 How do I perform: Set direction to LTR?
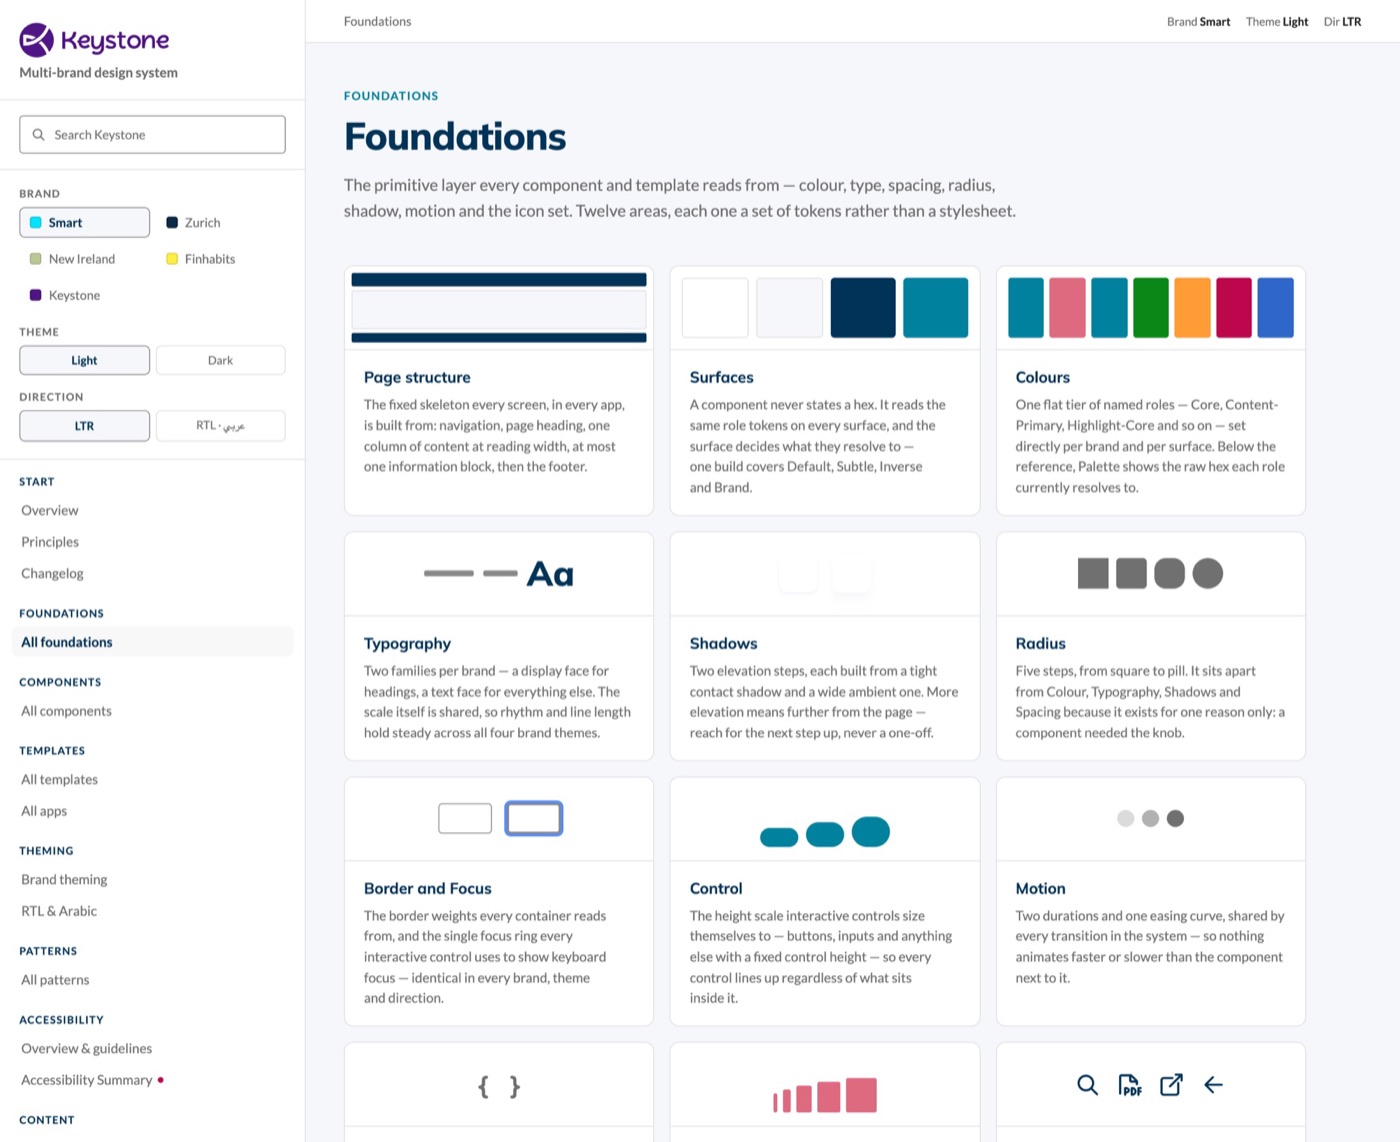(x=84, y=425)
